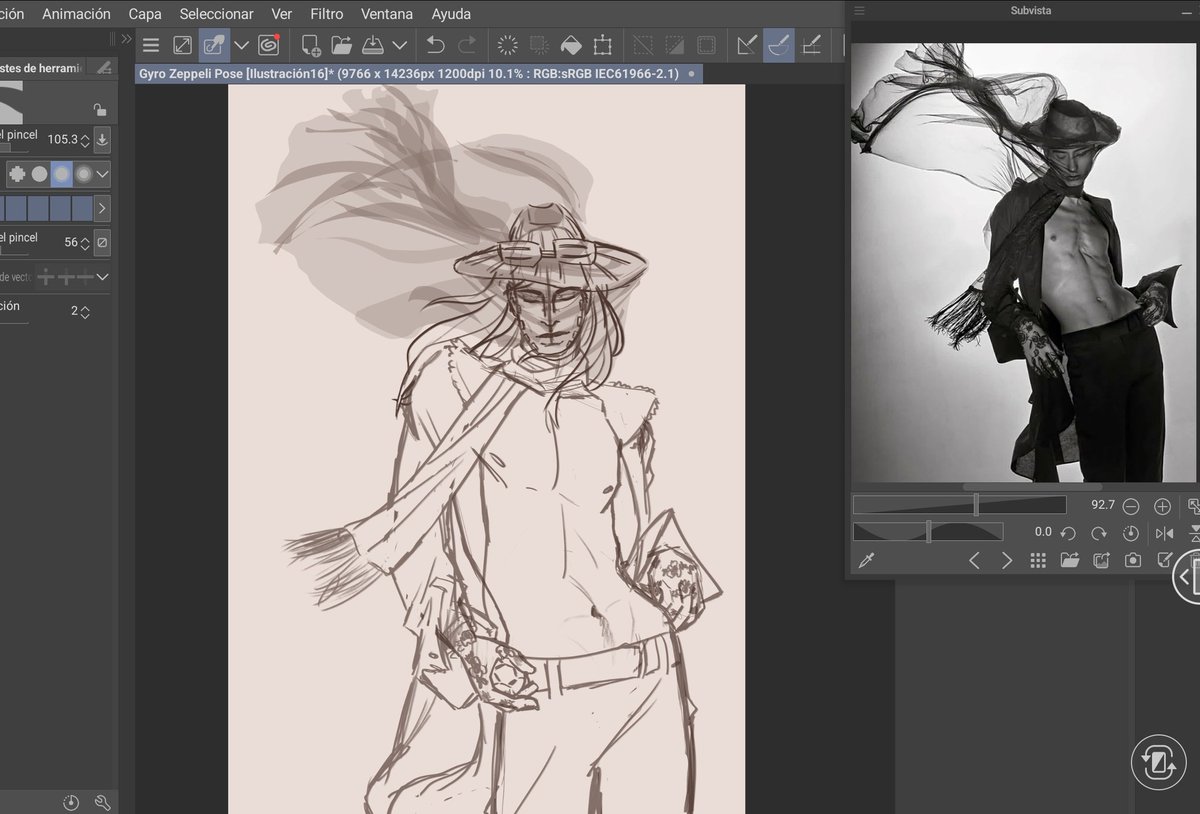
Task: Expand the double-chevron panel collapse arrows
Action: (x=126, y=40)
